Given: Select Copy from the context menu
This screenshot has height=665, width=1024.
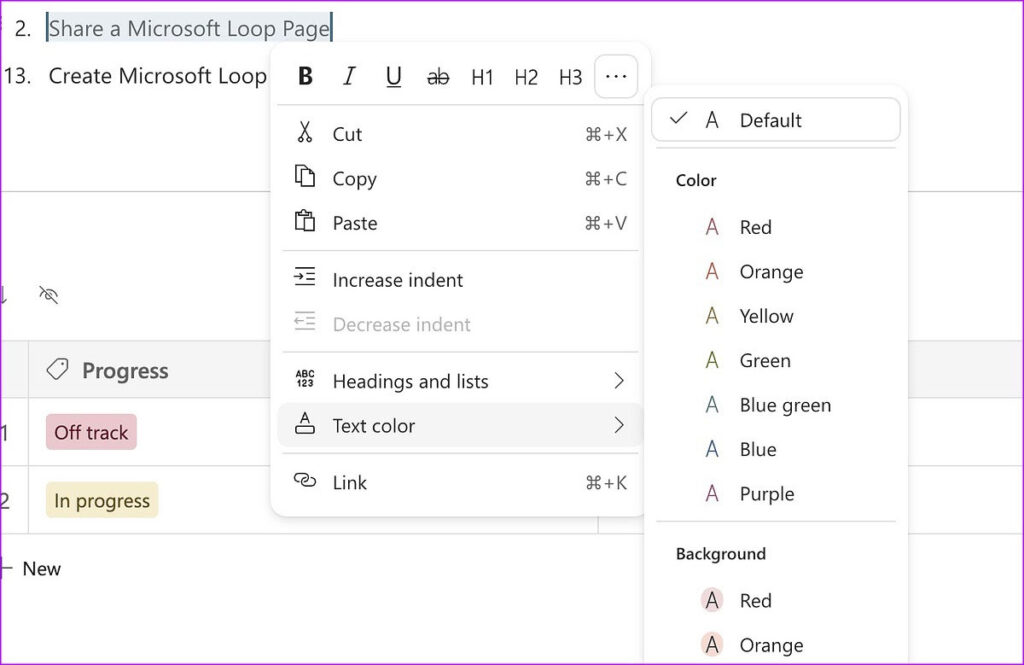Looking at the screenshot, I should pyautogui.click(x=355, y=178).
